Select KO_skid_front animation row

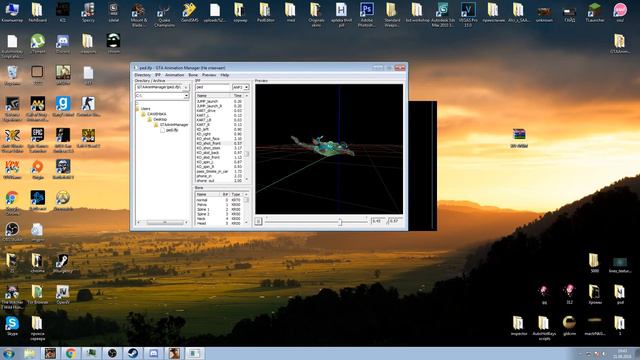point(219,157)
